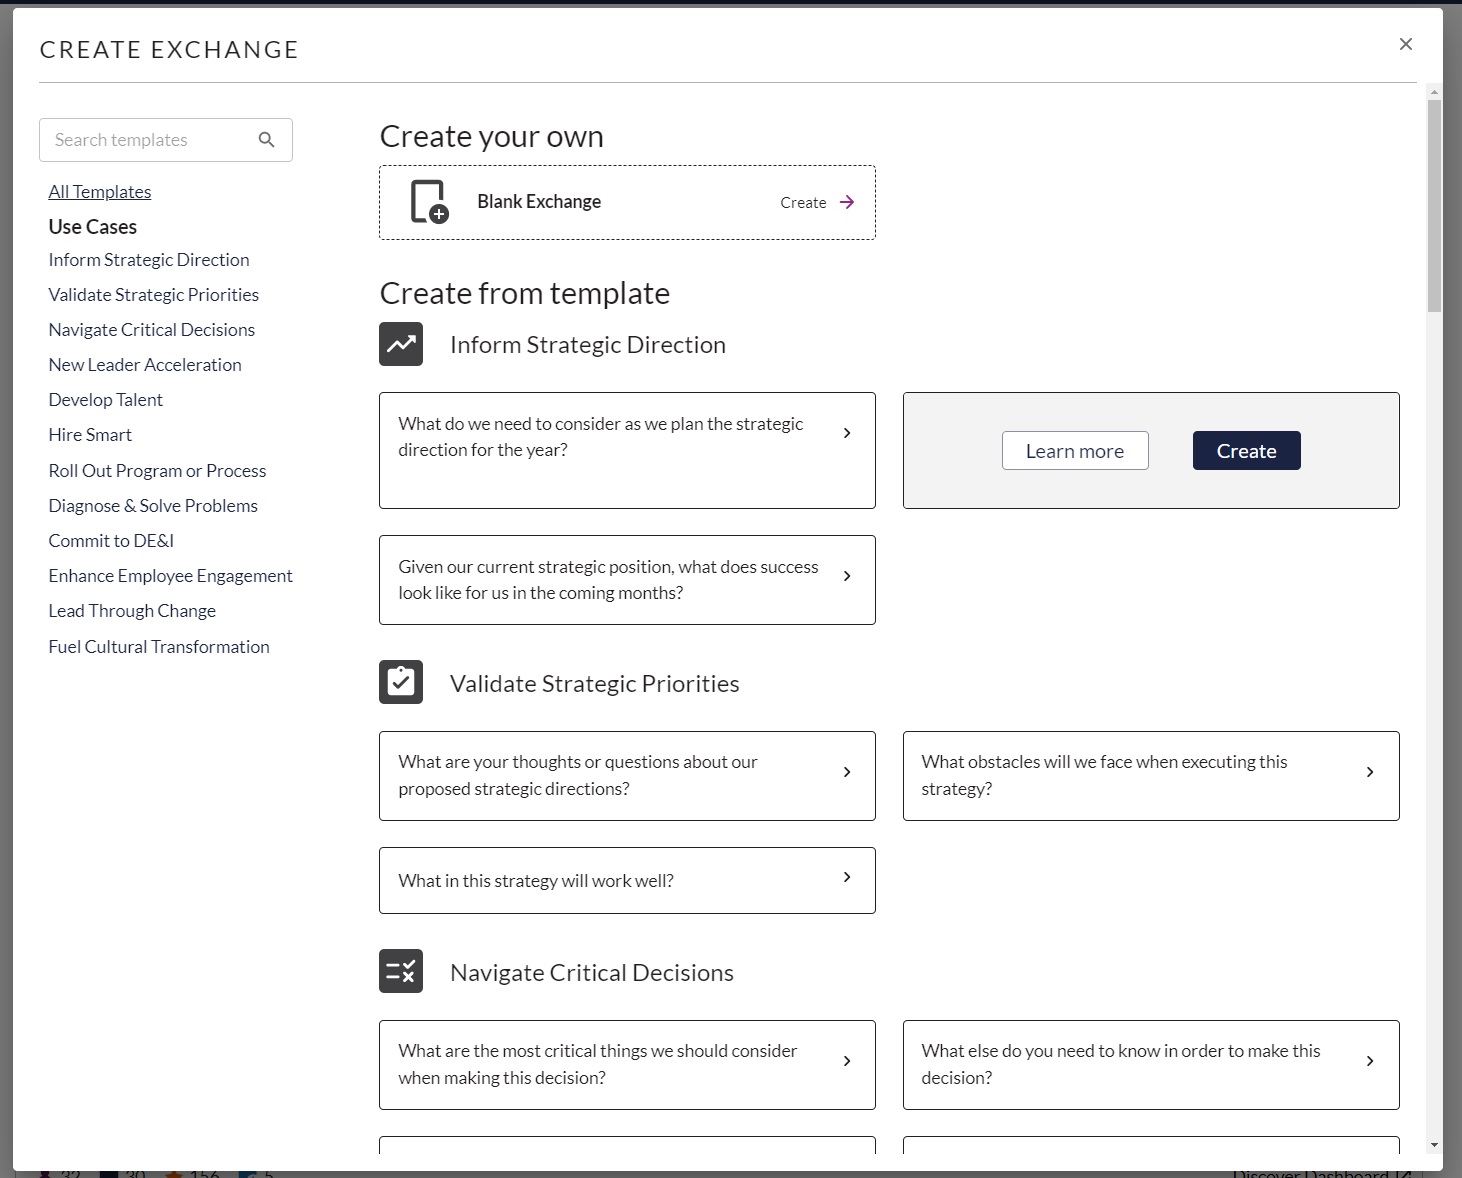
Task: Click the Validate Strategic Priorities clipboard icon
Action: (x=401, y=682)
